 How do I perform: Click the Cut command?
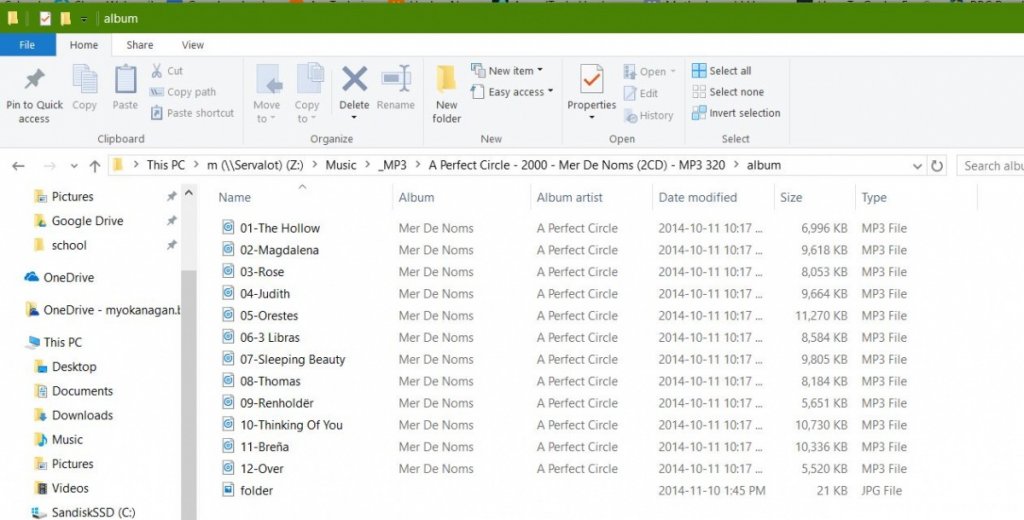167,71
